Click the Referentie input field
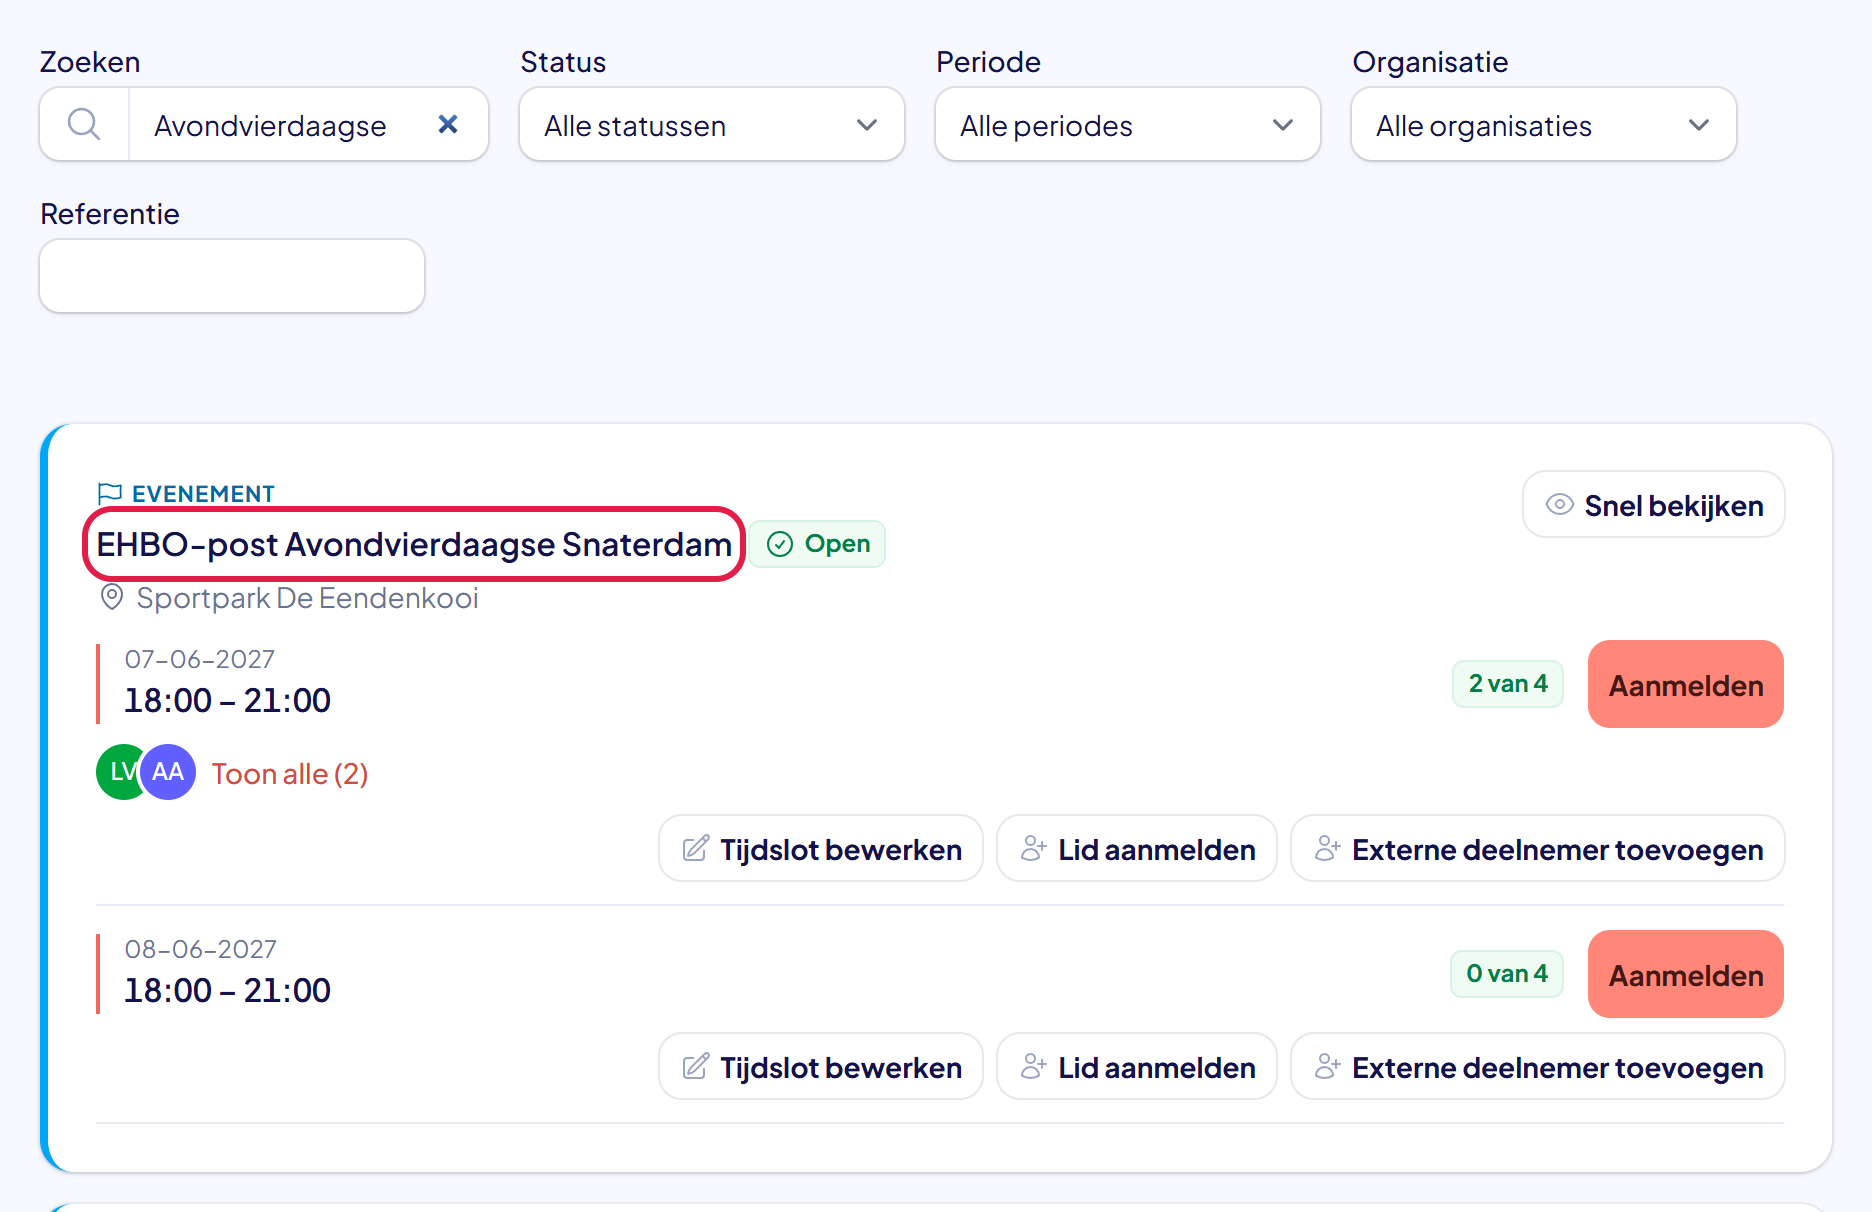Viewport: 1872px width, 1212px height. [x=232, y=276]
